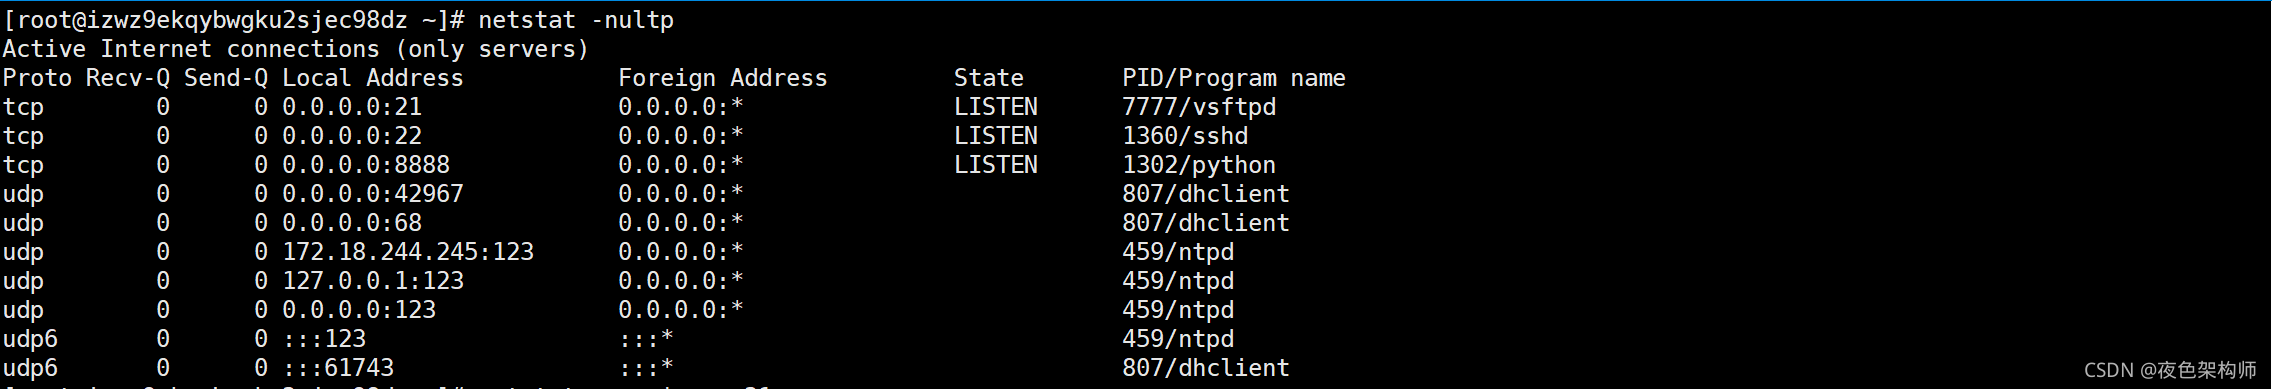The image size is (2272, 389).
Task: Click local address 0.0.0.0:42967
Action: [373, 194]
